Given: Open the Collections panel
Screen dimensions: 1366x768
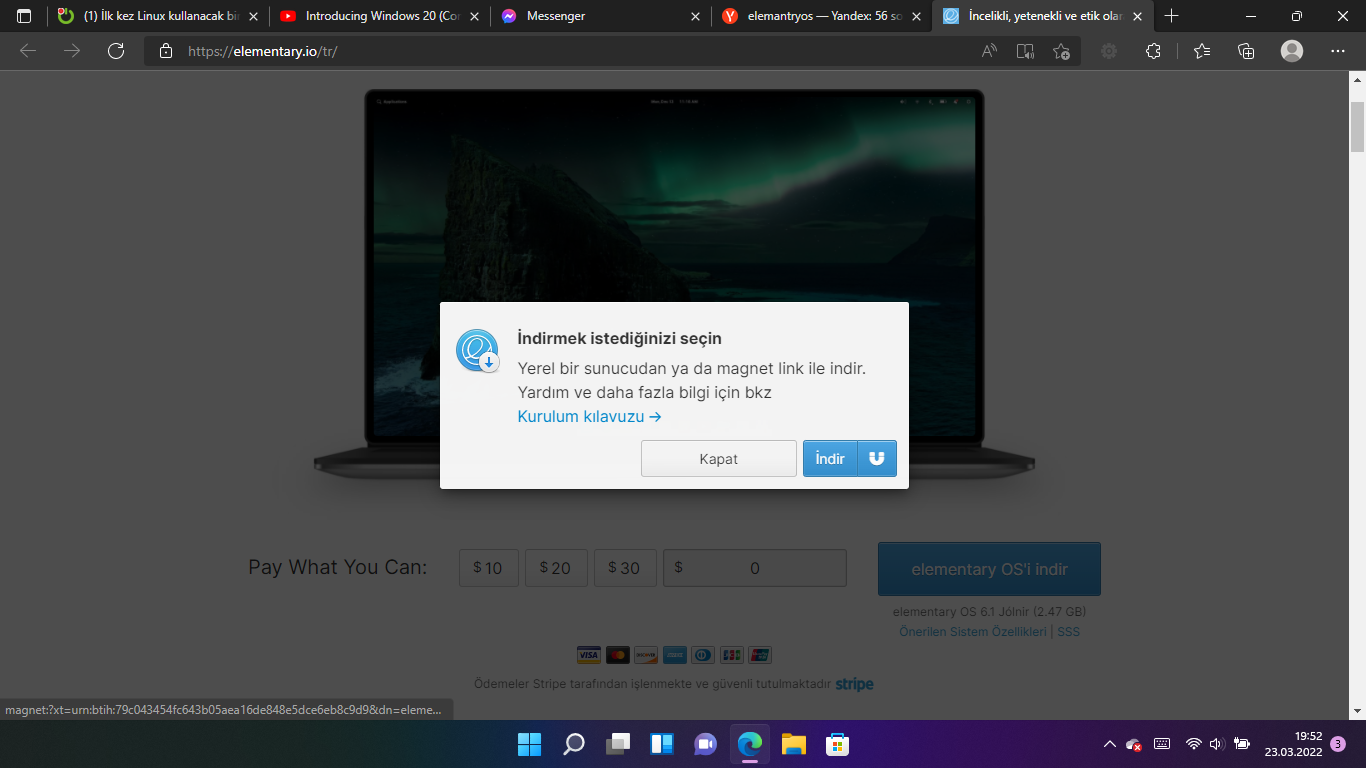Looking at the screenshot, I should point(1246,51).
